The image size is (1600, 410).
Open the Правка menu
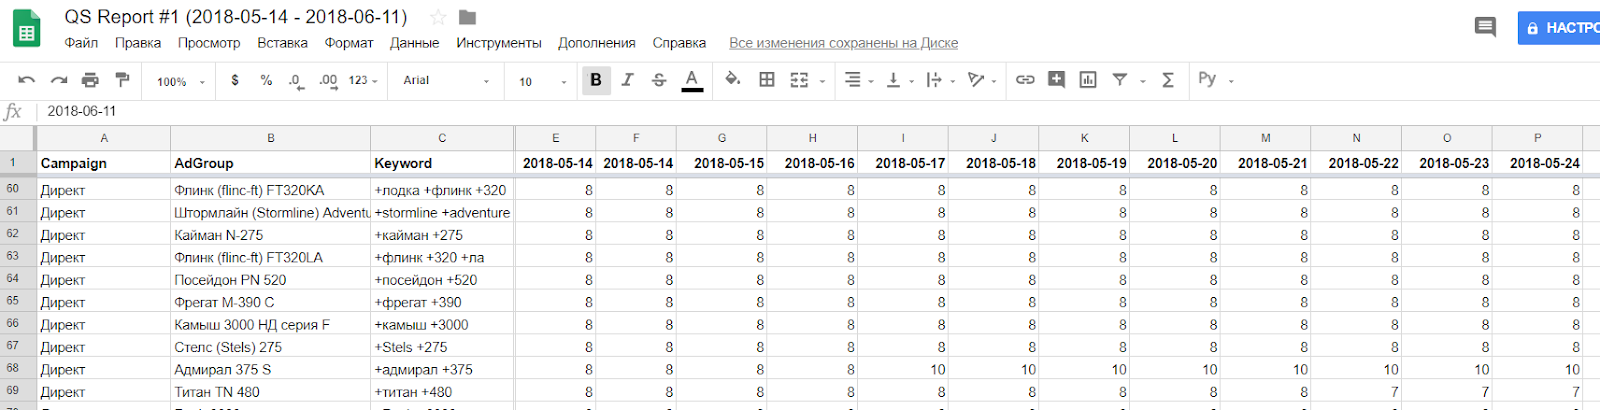(138, 43)
